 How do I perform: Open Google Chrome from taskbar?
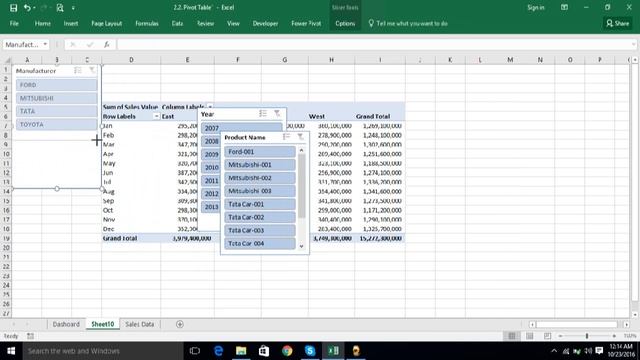tap(287, 351)
